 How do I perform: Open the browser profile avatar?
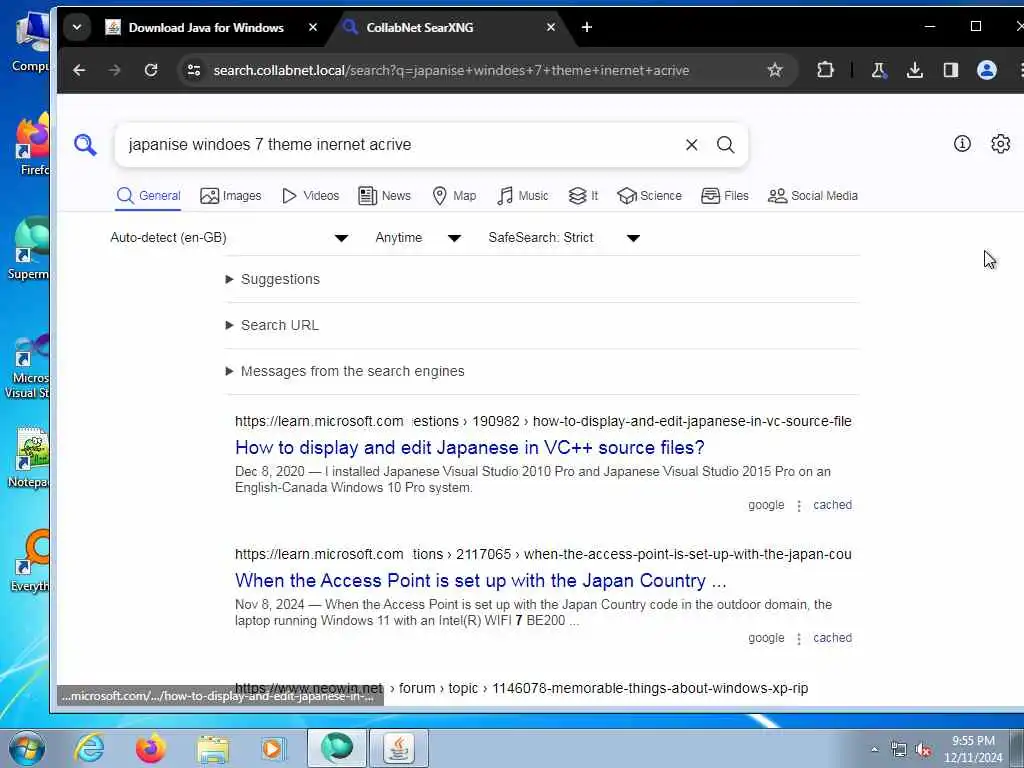tap(986, 70)
